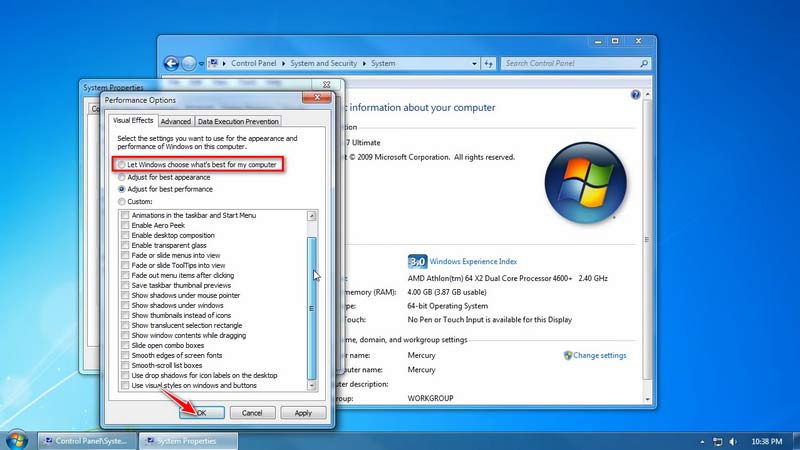Click Control Panel in the address breadcrumb
The width and height of the screenshot is (800, 450).
[x=254, y=63]
